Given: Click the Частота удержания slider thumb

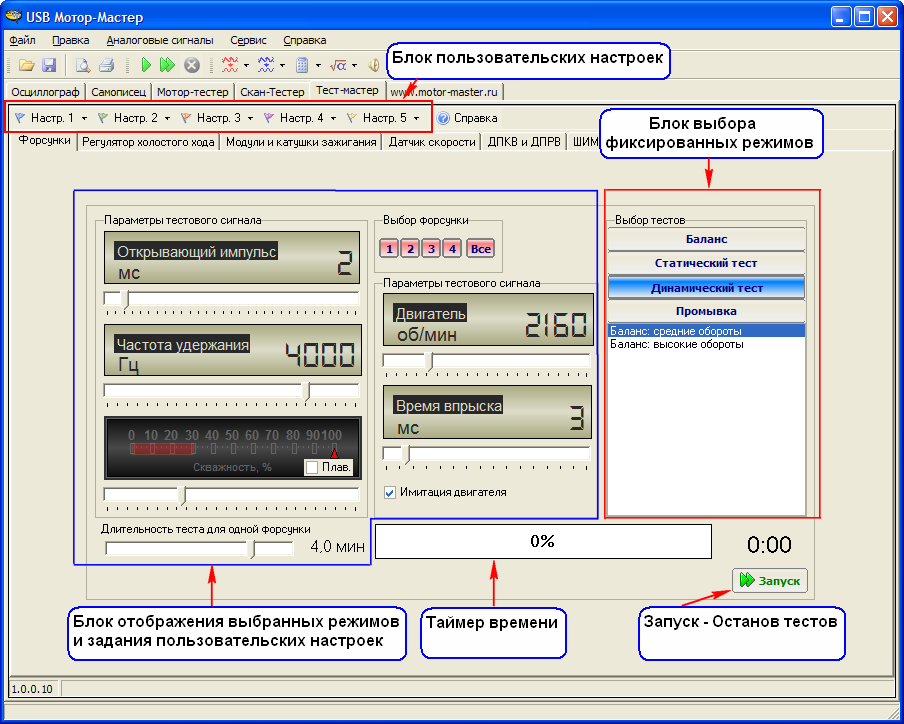Looking at the screenshot, I should (307, 390).
